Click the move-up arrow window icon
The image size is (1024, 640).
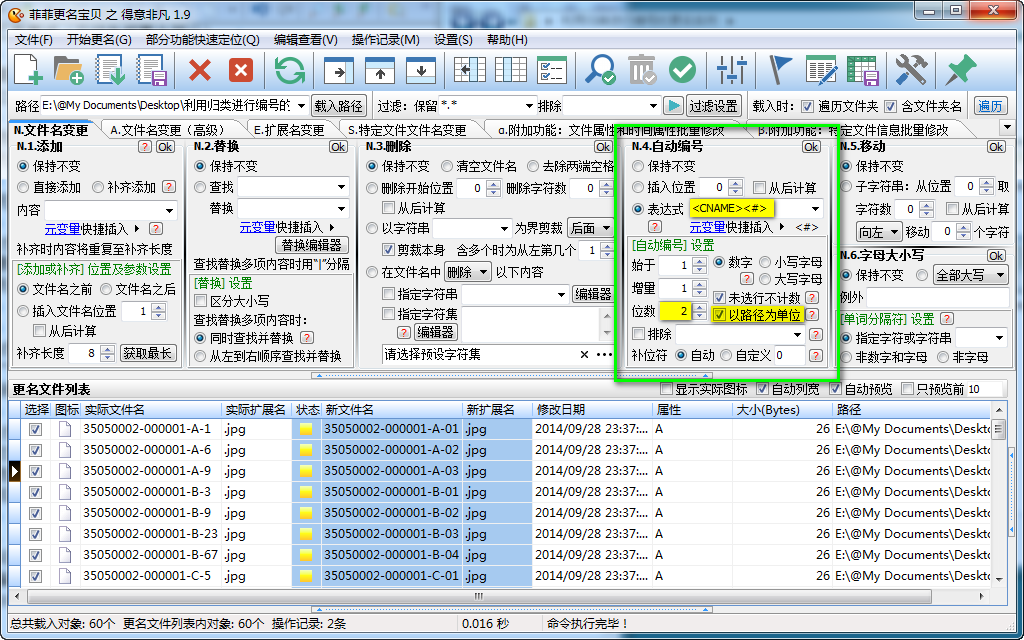point(380,70)
